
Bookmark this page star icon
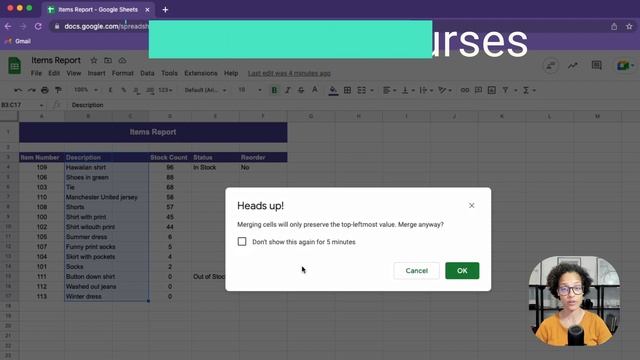click(629, 27)
